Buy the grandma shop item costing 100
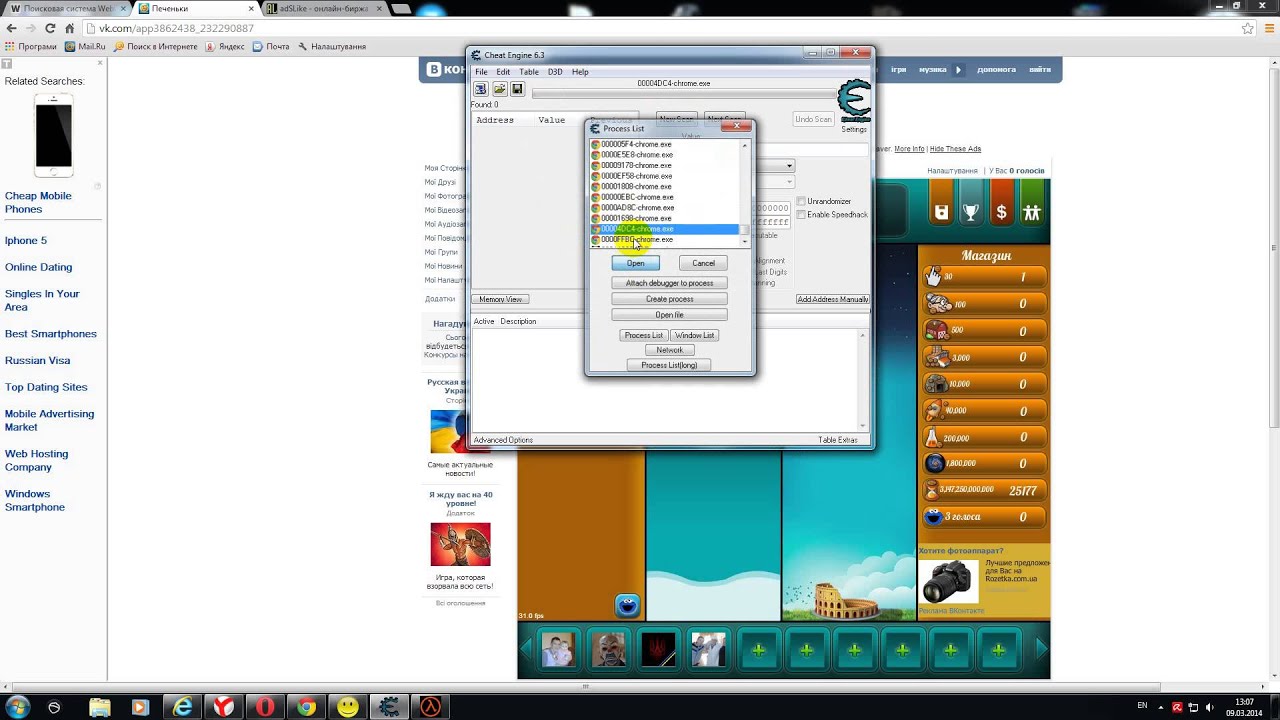The height and width of the screenshot is (720, 1280). [984, 304]
